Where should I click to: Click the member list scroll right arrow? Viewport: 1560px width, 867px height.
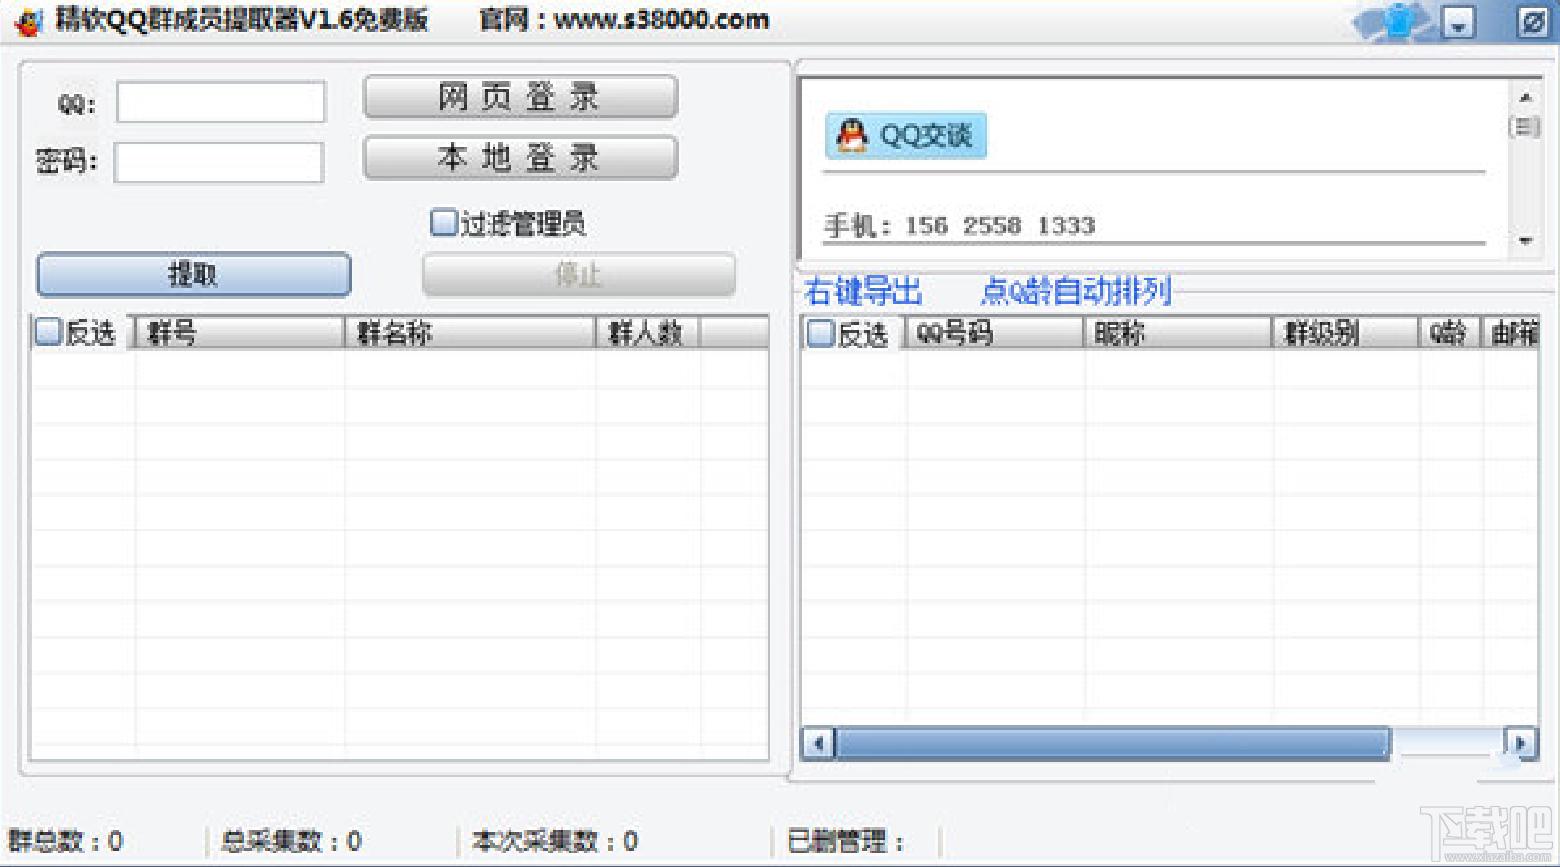pos(1520,743)
